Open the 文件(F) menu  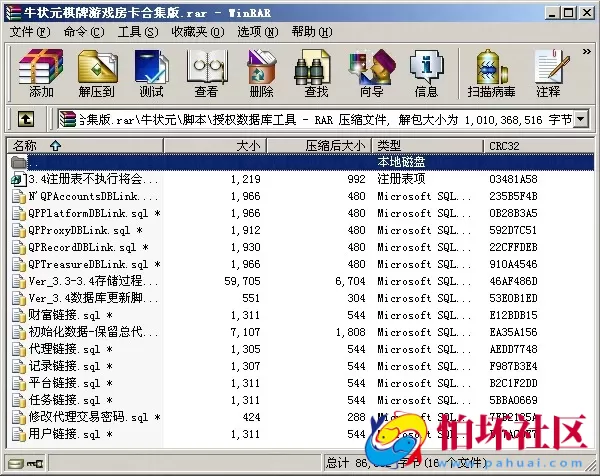pos(29,32)
